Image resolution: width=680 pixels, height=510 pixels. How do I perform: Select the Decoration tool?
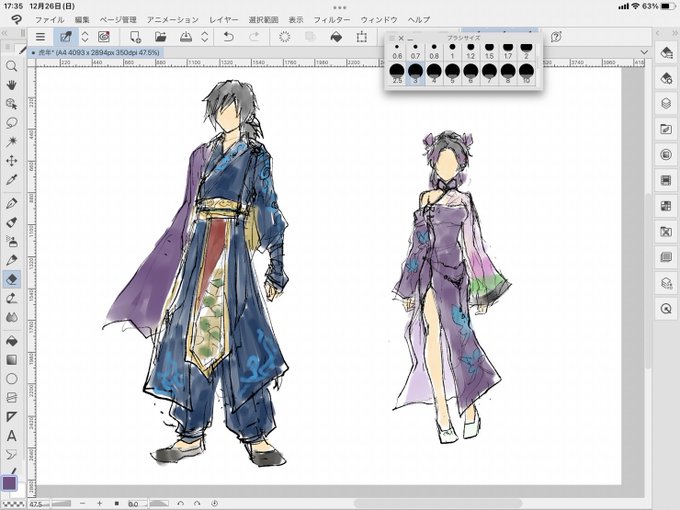(12, 260)
